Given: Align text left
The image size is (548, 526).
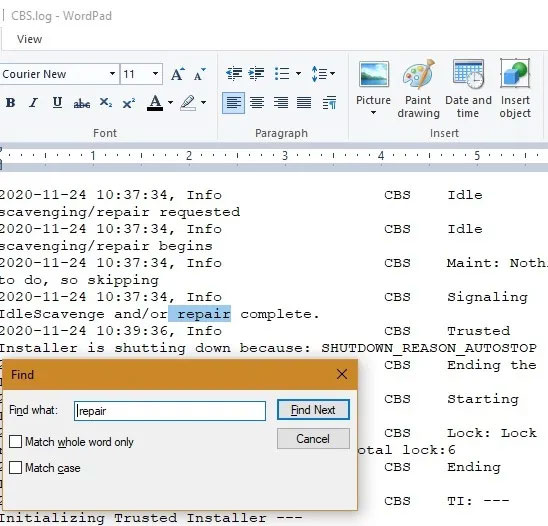Looking at the screenshot, I should click(233, 103).
